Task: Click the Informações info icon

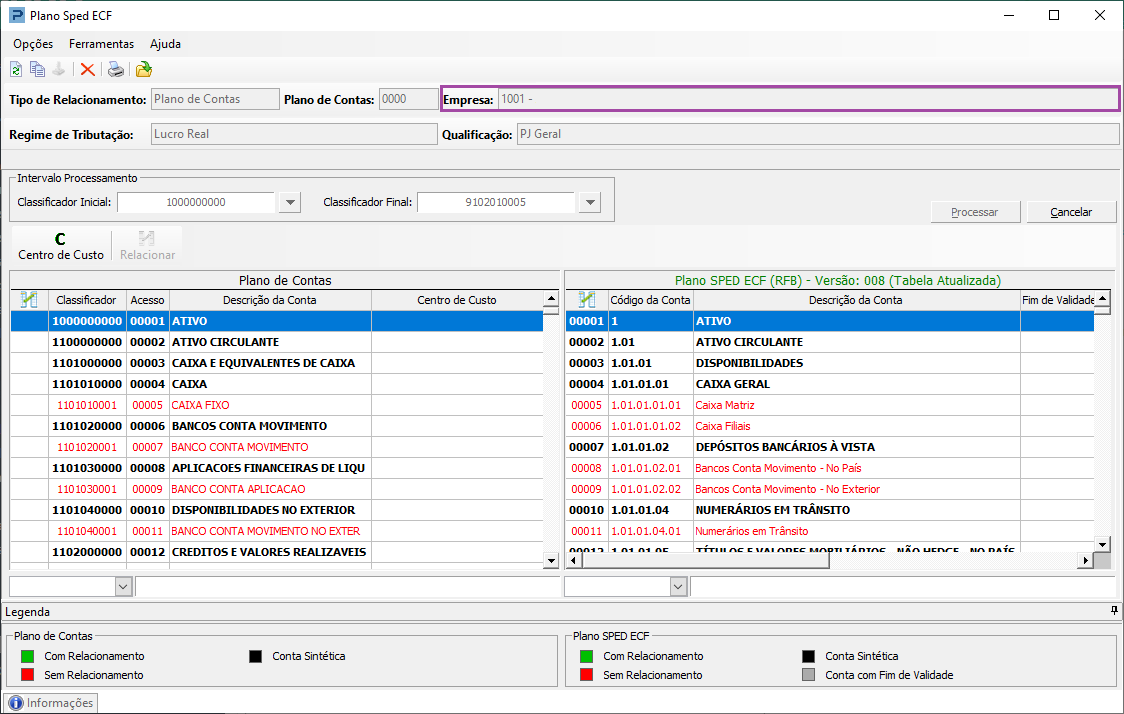Action: [x=16, y=703]
